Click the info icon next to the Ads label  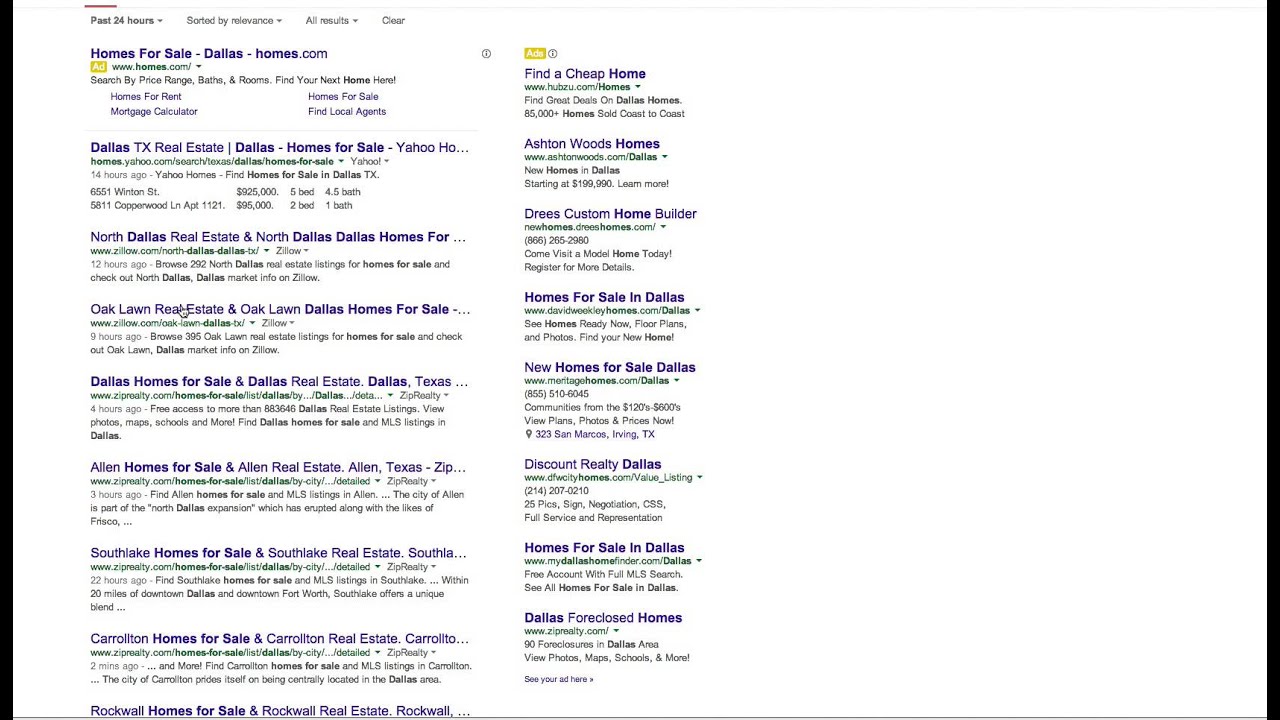point(552,54)
